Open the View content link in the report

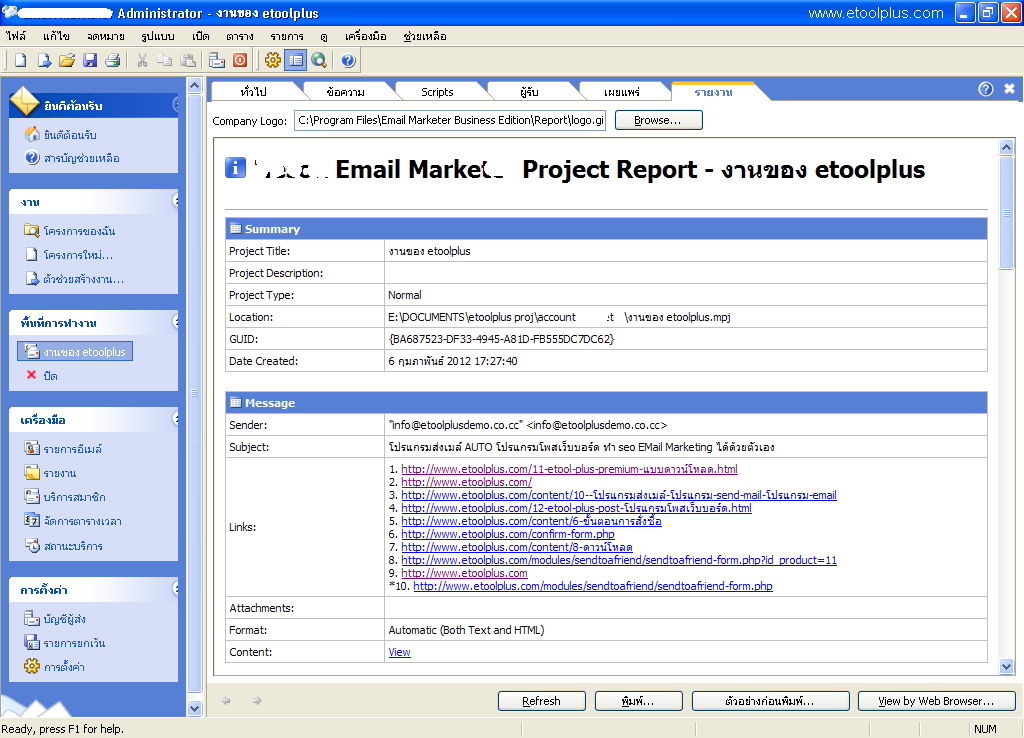click(x=399, y=652)
